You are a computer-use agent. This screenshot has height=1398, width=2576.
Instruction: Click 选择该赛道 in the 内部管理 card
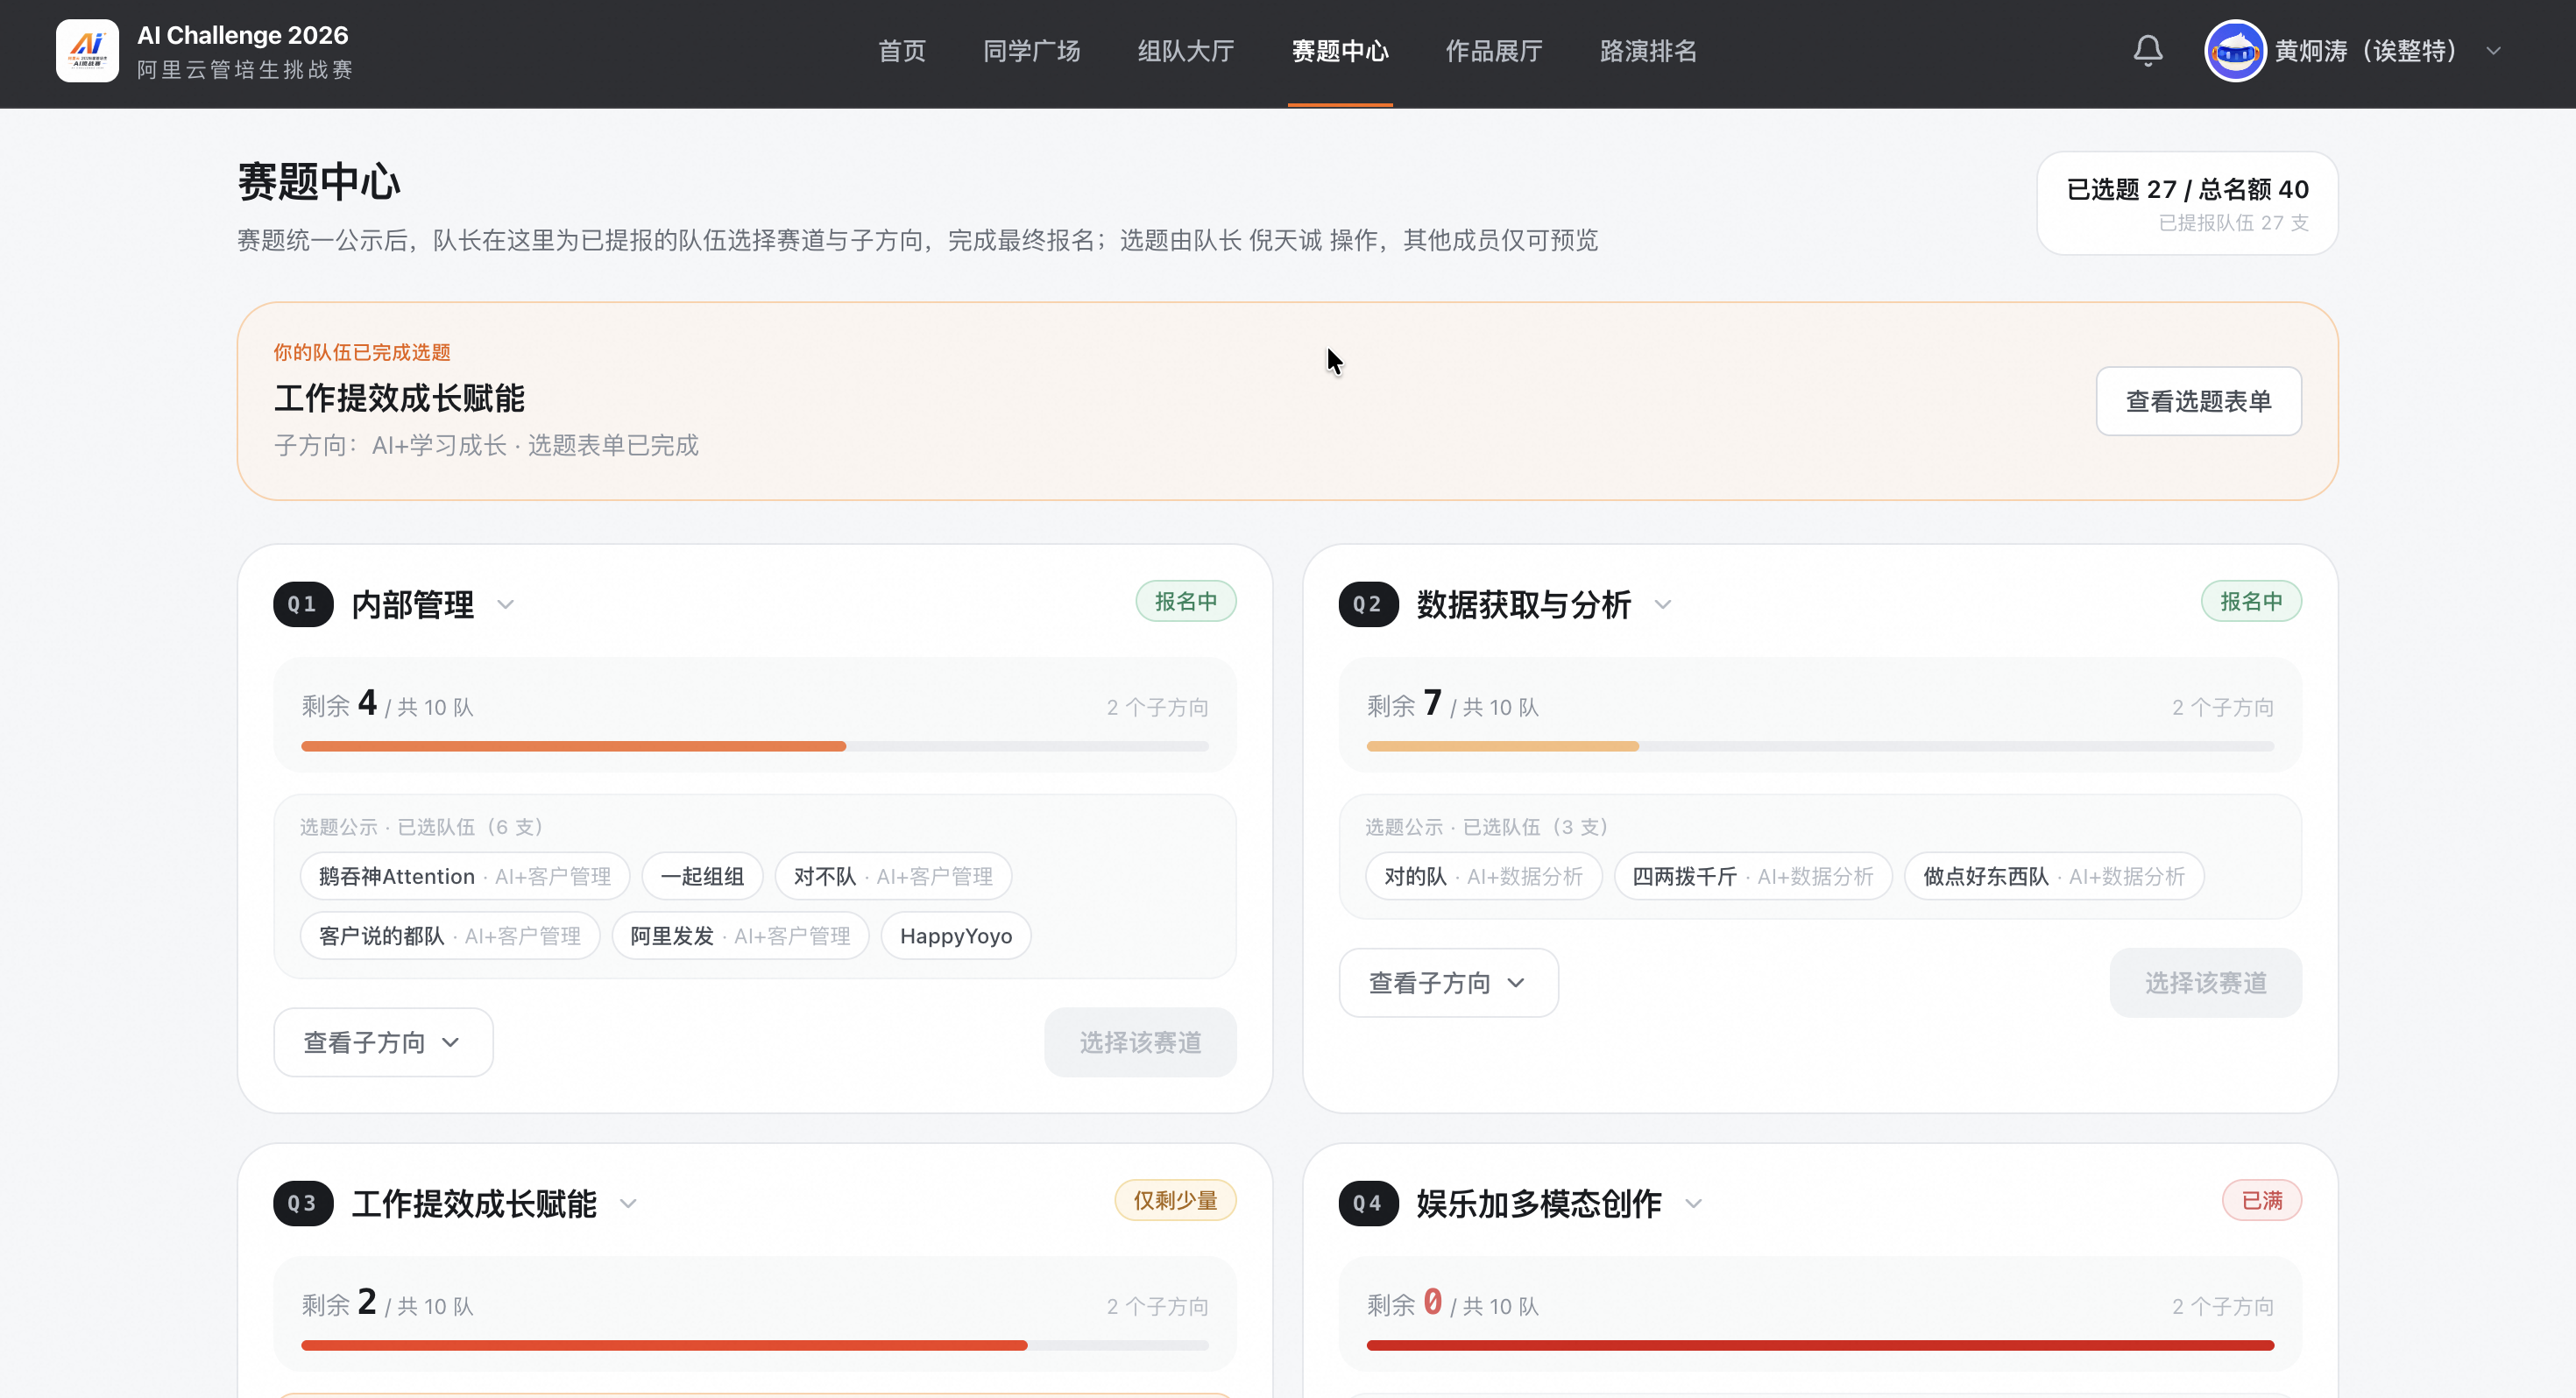click(x=1140, y=1042)
